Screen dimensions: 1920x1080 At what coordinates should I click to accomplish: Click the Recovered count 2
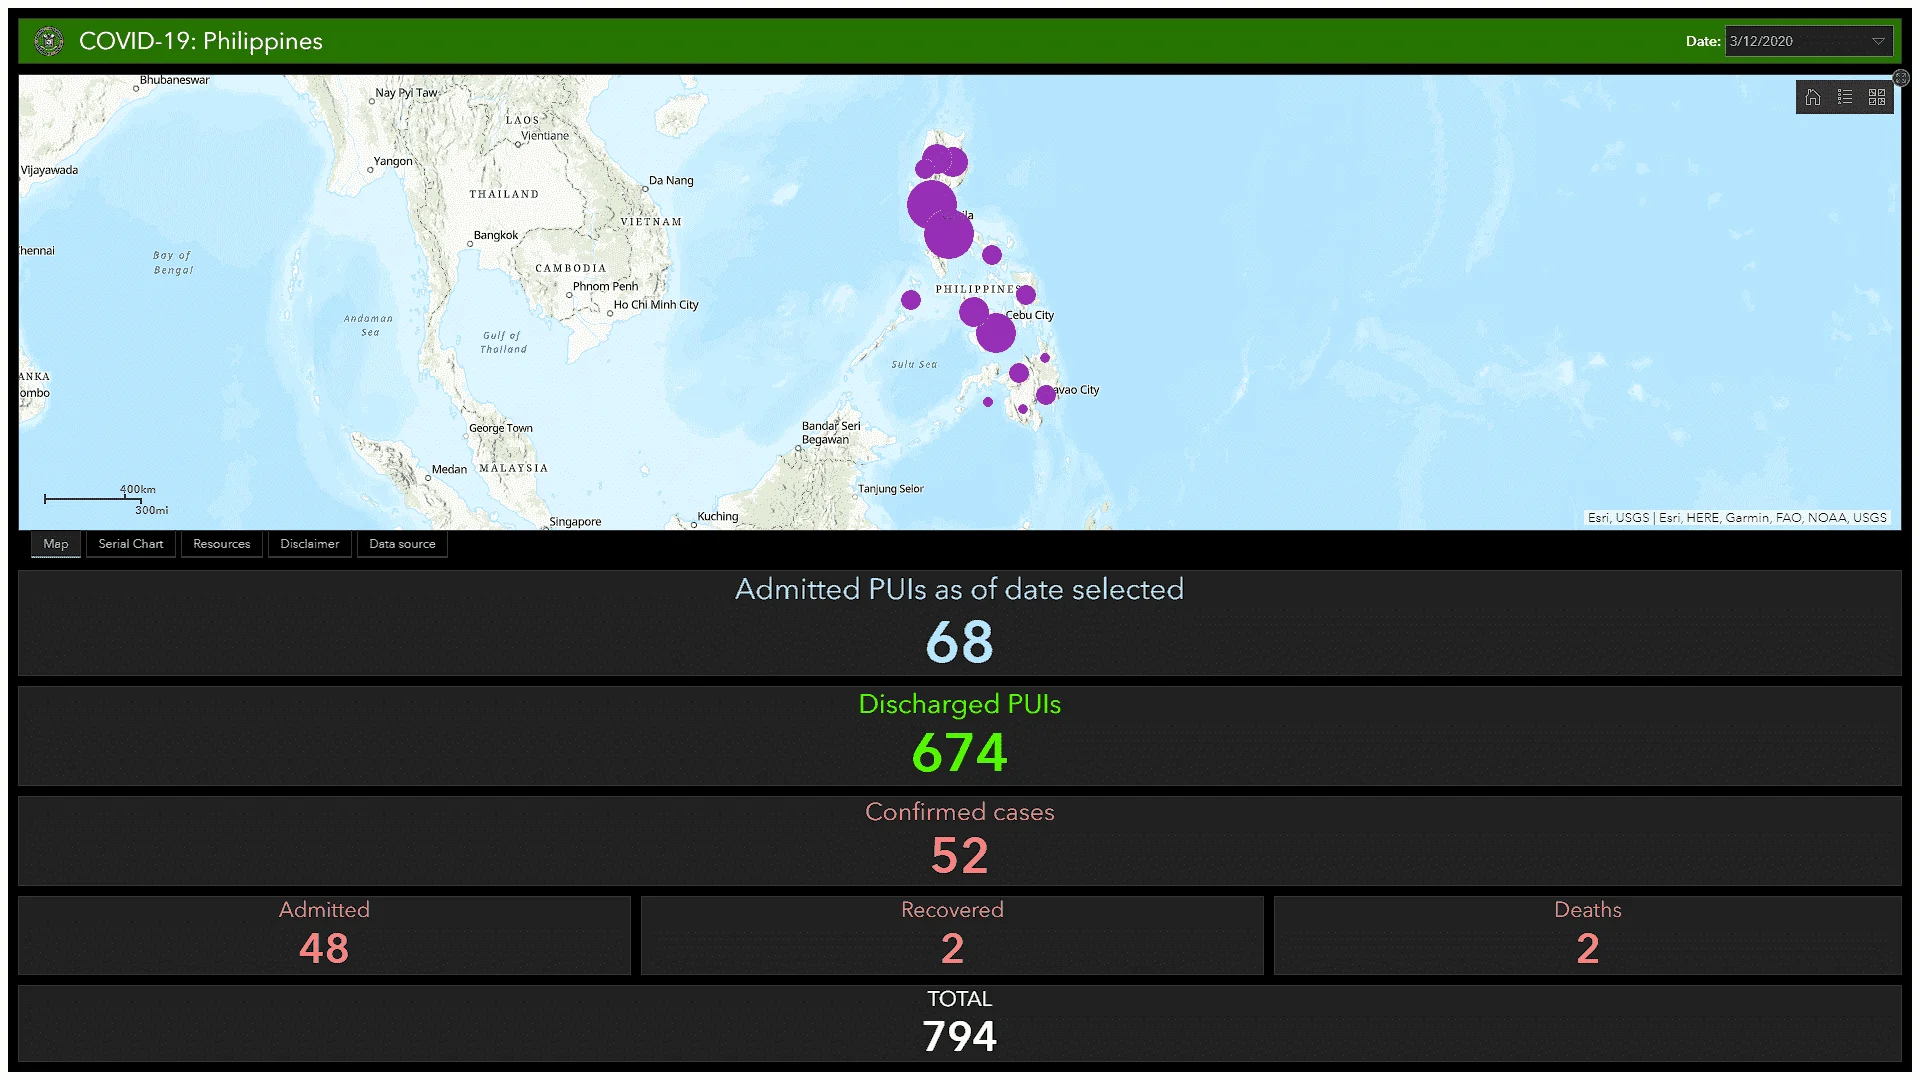(952, 948)
